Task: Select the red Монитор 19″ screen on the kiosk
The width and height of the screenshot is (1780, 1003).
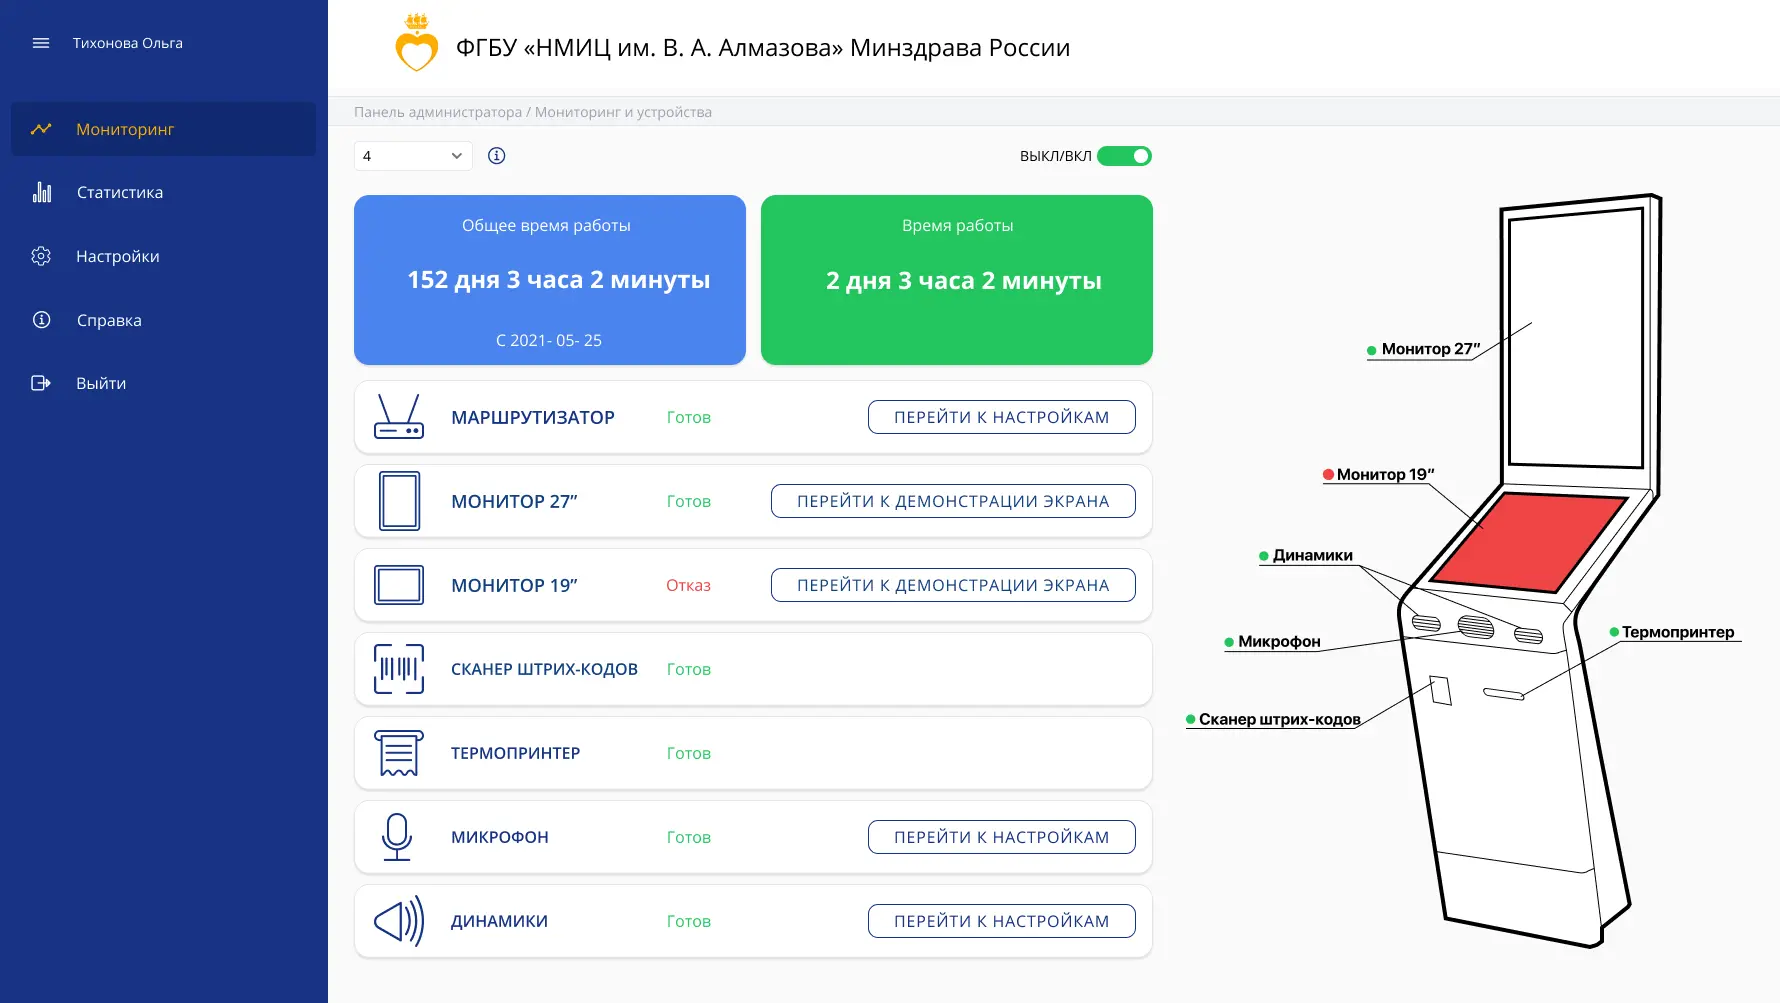Action: pyautogui.click(x=1529, y=542)
